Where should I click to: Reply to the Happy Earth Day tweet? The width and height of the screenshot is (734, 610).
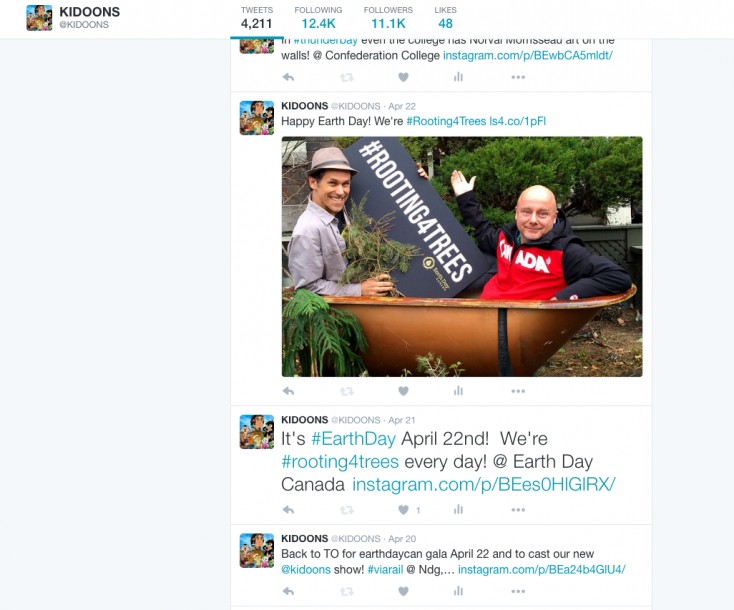pos(288,391)
